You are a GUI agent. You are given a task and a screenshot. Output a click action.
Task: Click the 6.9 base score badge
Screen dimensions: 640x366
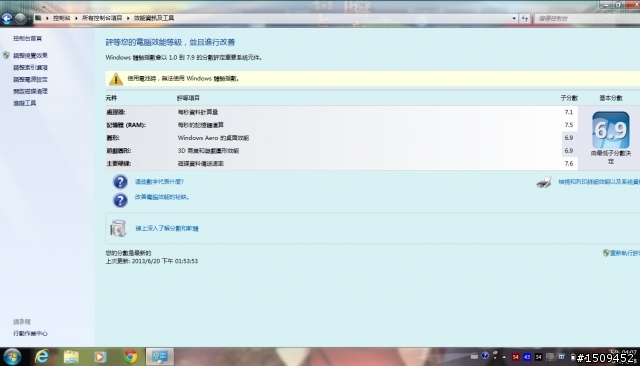[611, 130]
